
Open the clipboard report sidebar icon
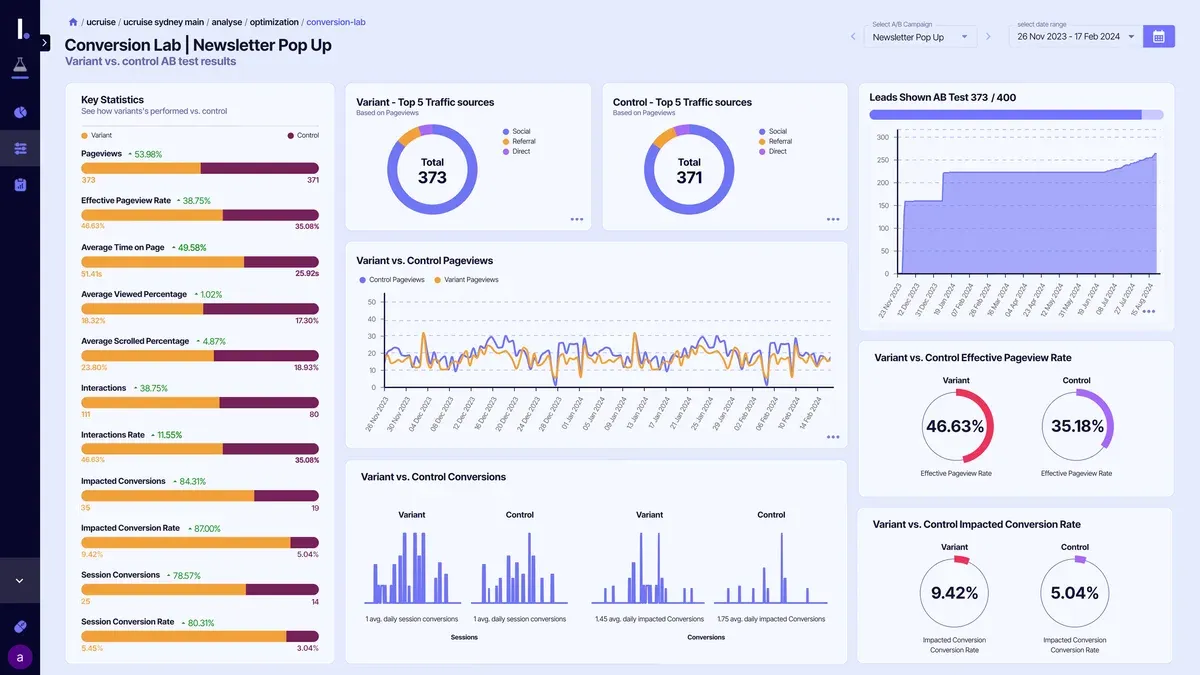pos(20,185)
